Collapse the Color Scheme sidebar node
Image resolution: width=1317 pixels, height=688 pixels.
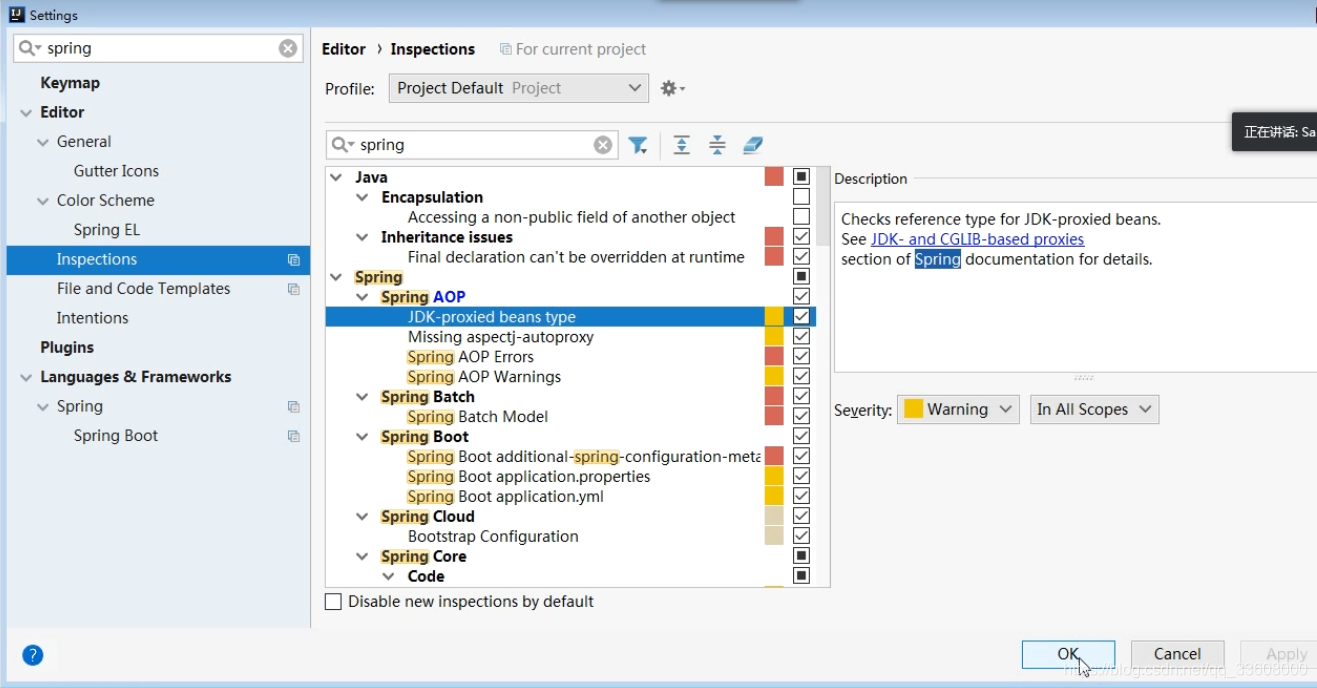[43, 201]
